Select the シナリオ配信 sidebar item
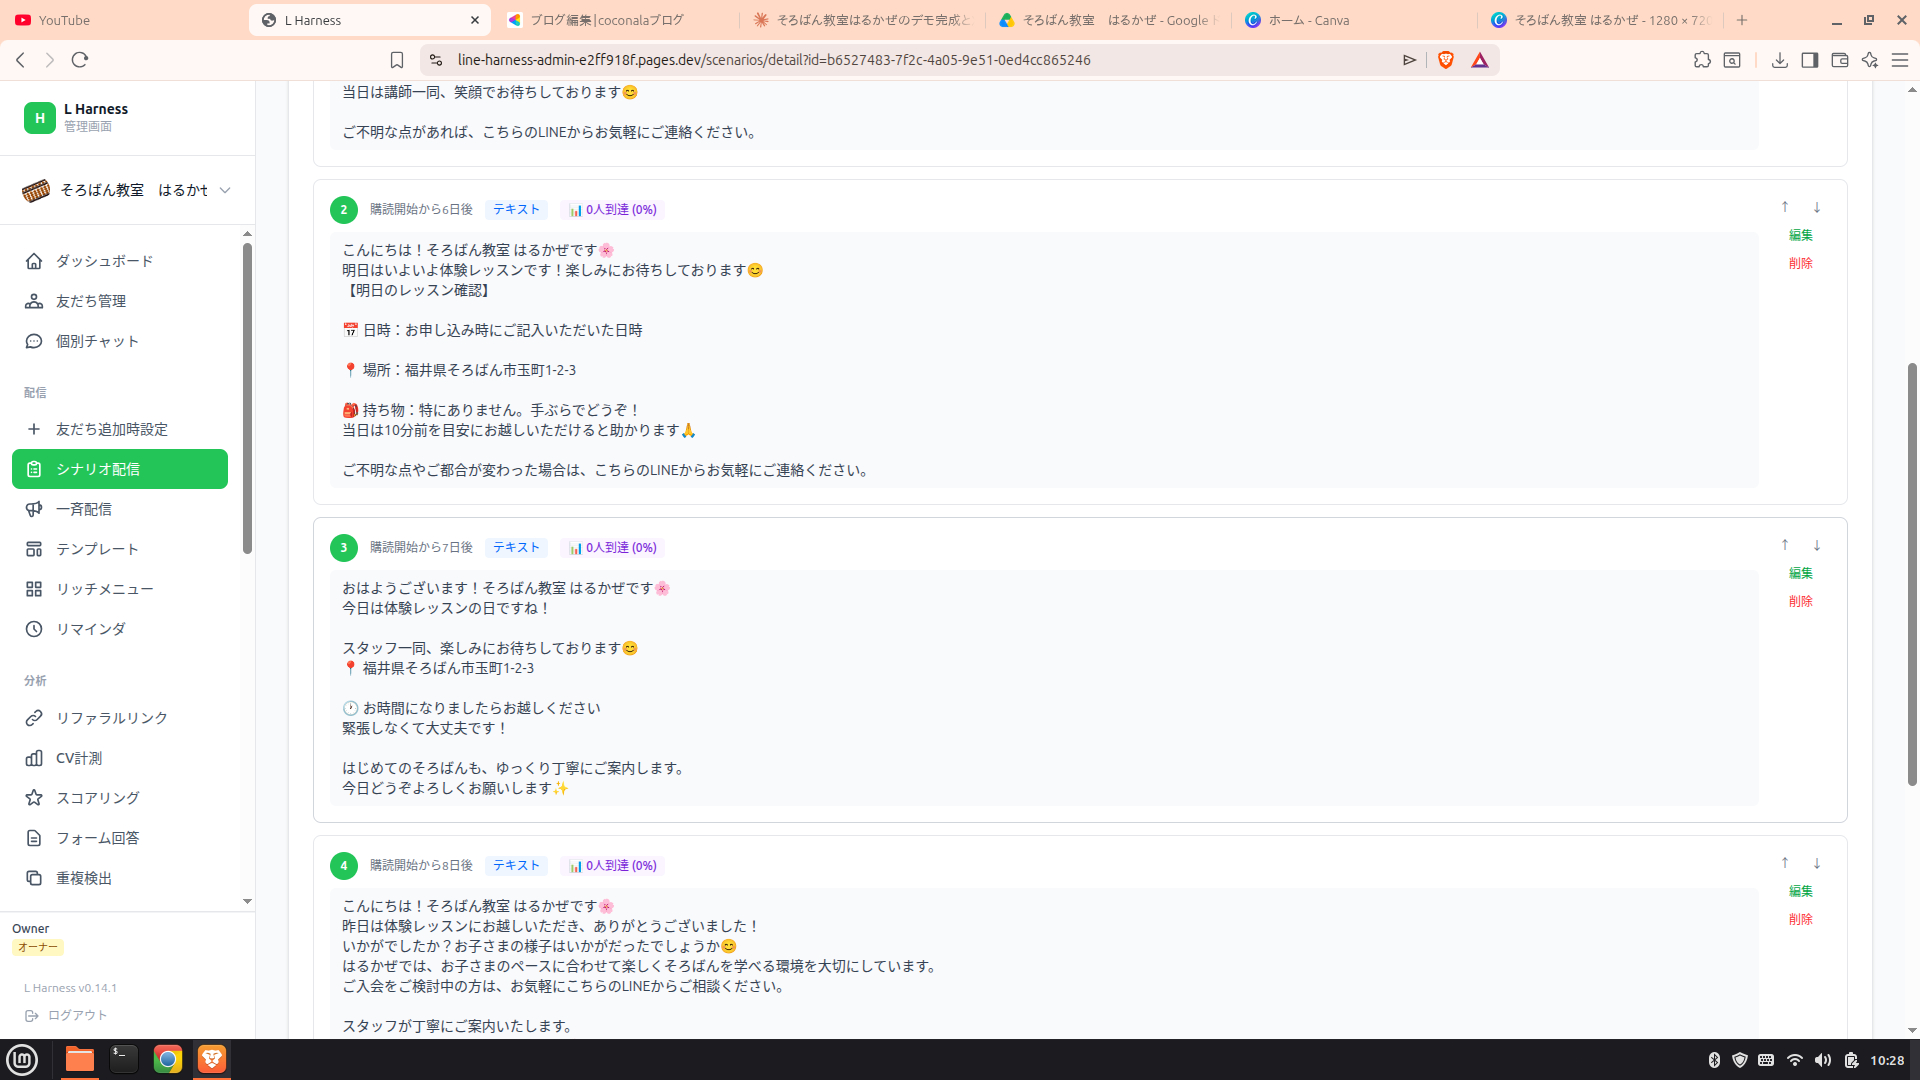Image resolution: width=1920 pixels, height=1080 pixels. (x=120, y=469)
